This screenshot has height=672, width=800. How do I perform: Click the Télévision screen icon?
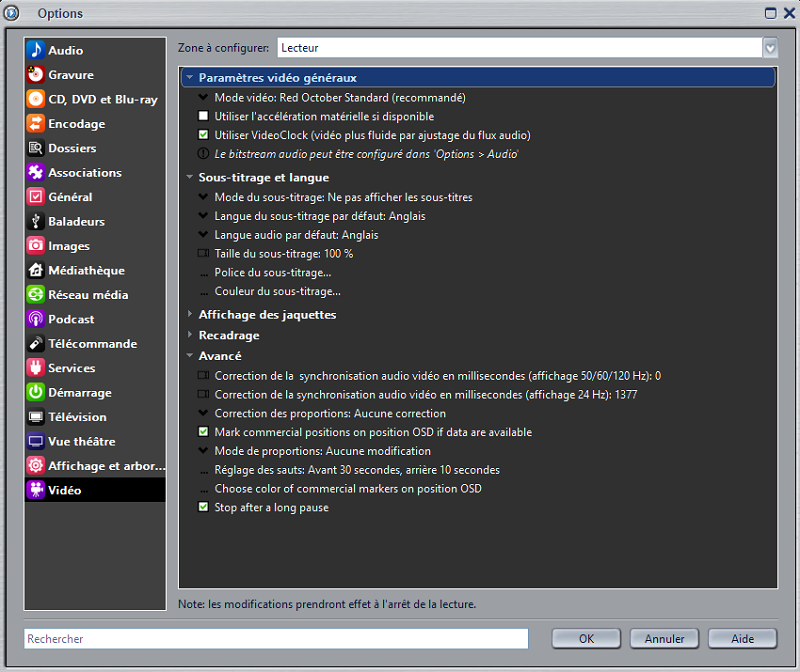click(36, 417)
